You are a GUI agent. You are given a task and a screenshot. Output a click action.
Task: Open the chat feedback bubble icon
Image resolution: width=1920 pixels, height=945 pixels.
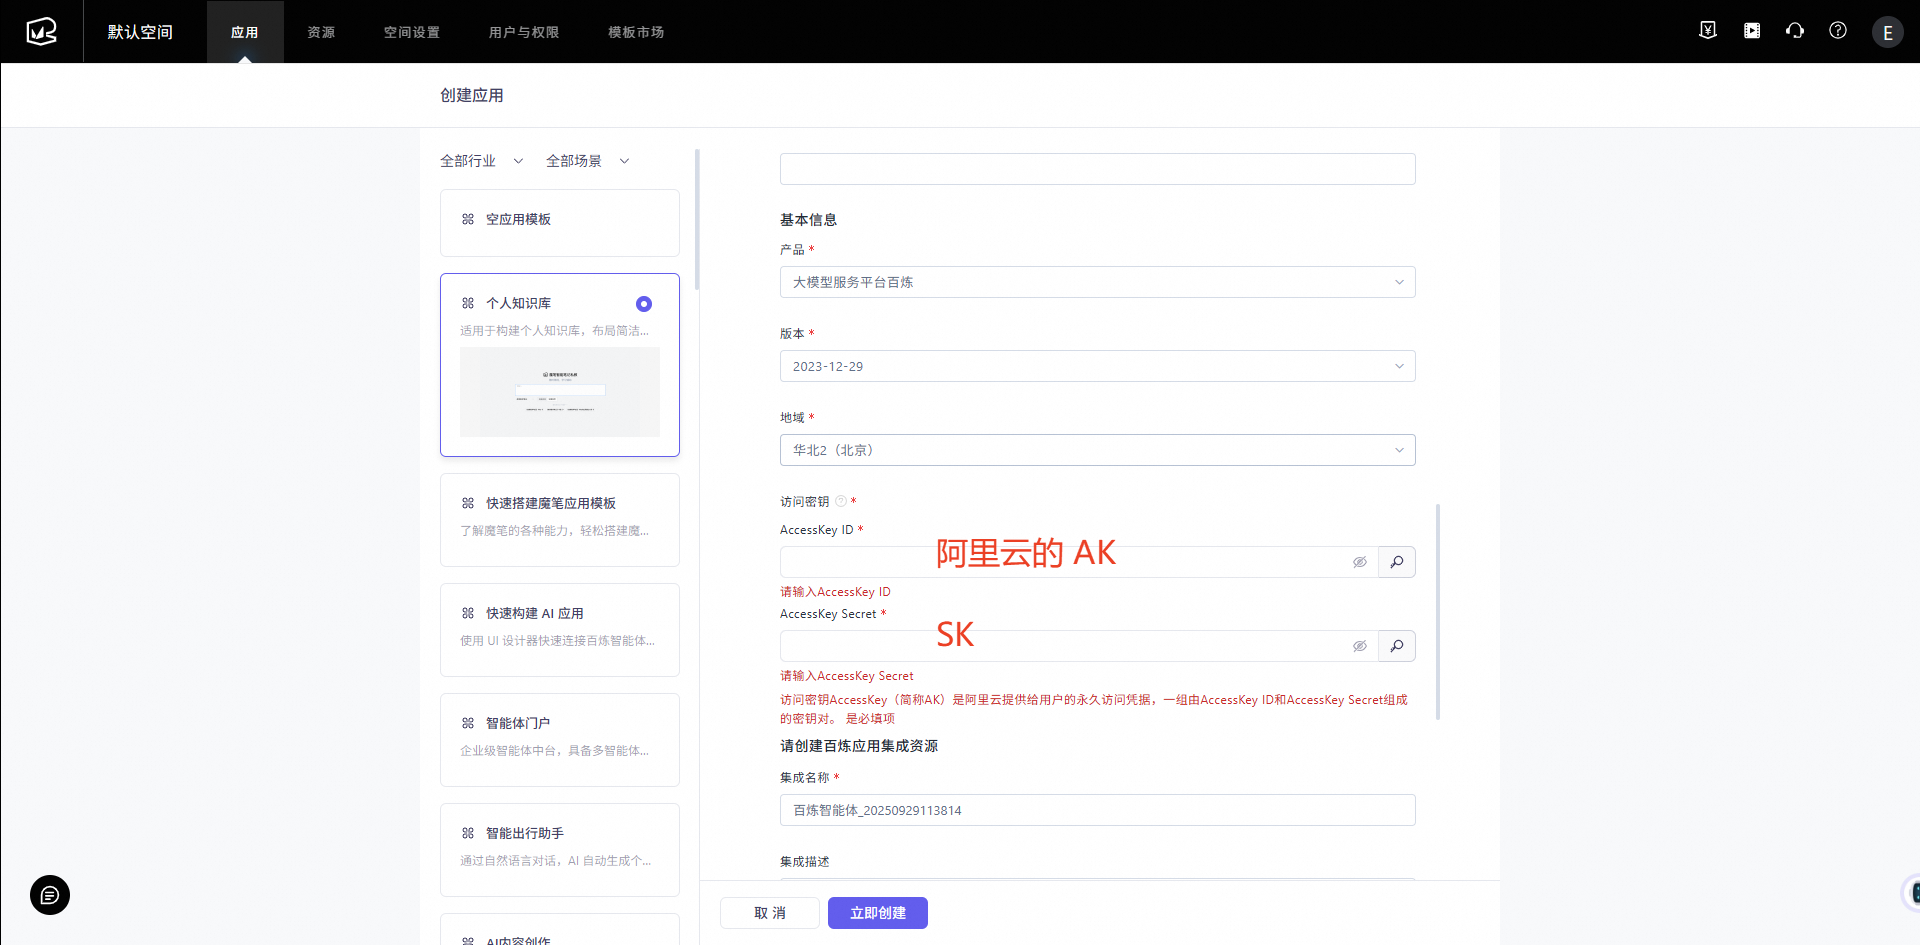pyautogui.click(x=50, y=895)
